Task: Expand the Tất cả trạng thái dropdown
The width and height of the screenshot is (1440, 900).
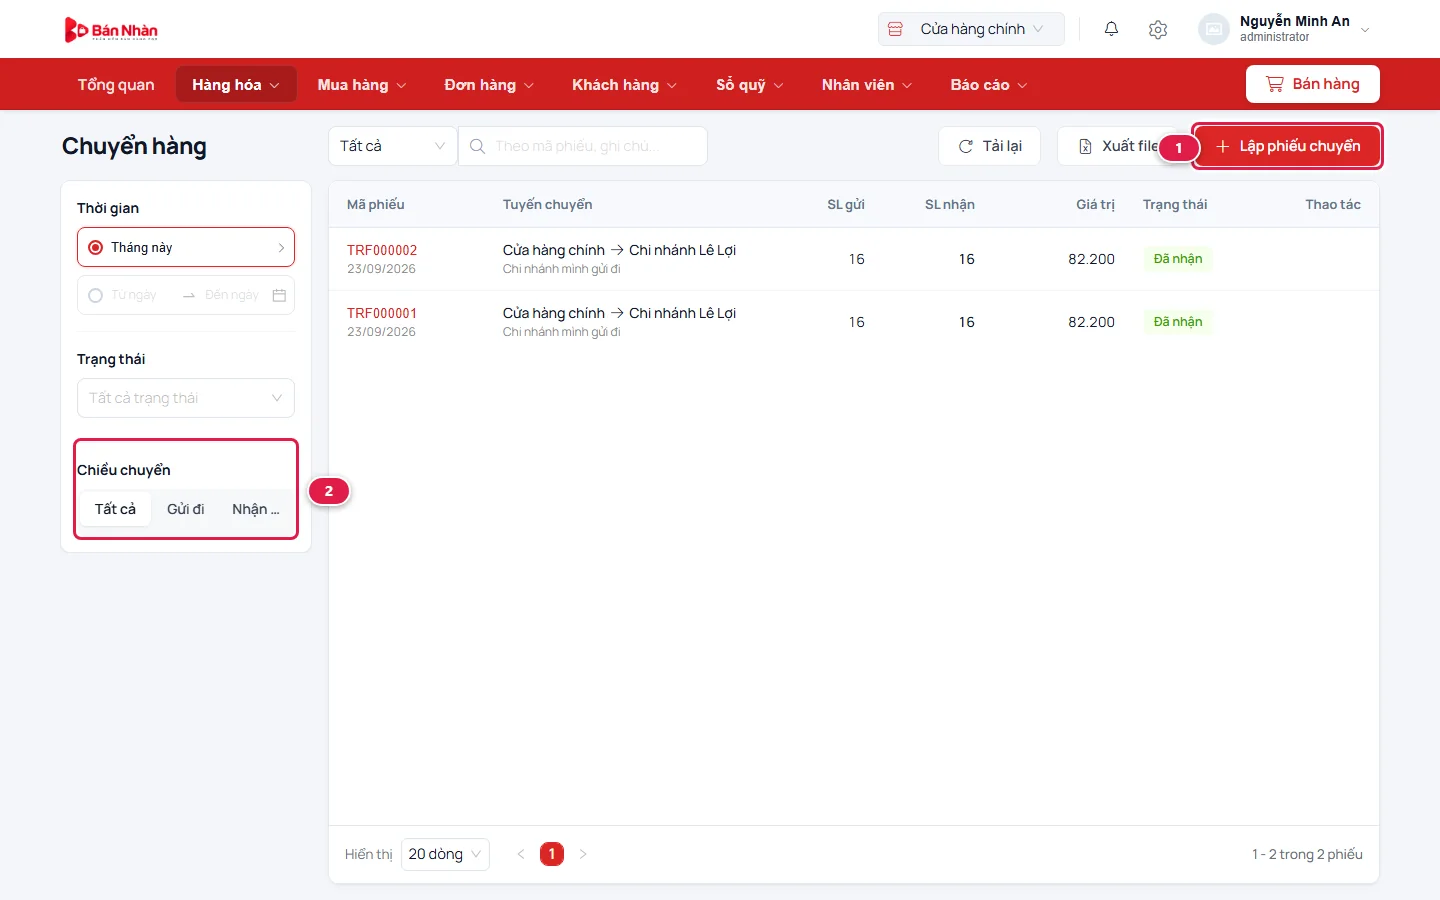Action: click(x=186, y=398)
